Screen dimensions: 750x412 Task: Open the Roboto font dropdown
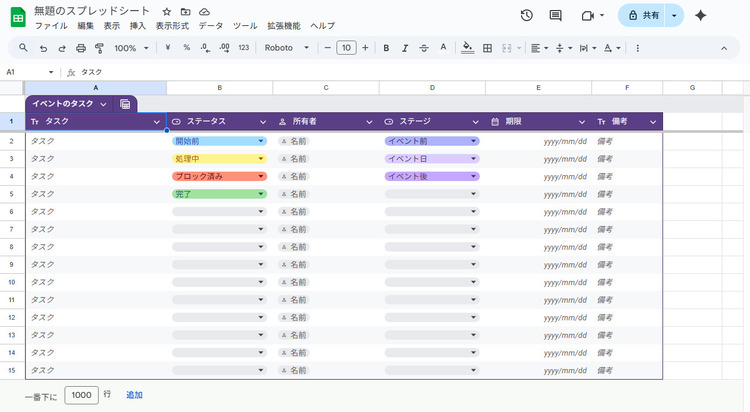287,48
